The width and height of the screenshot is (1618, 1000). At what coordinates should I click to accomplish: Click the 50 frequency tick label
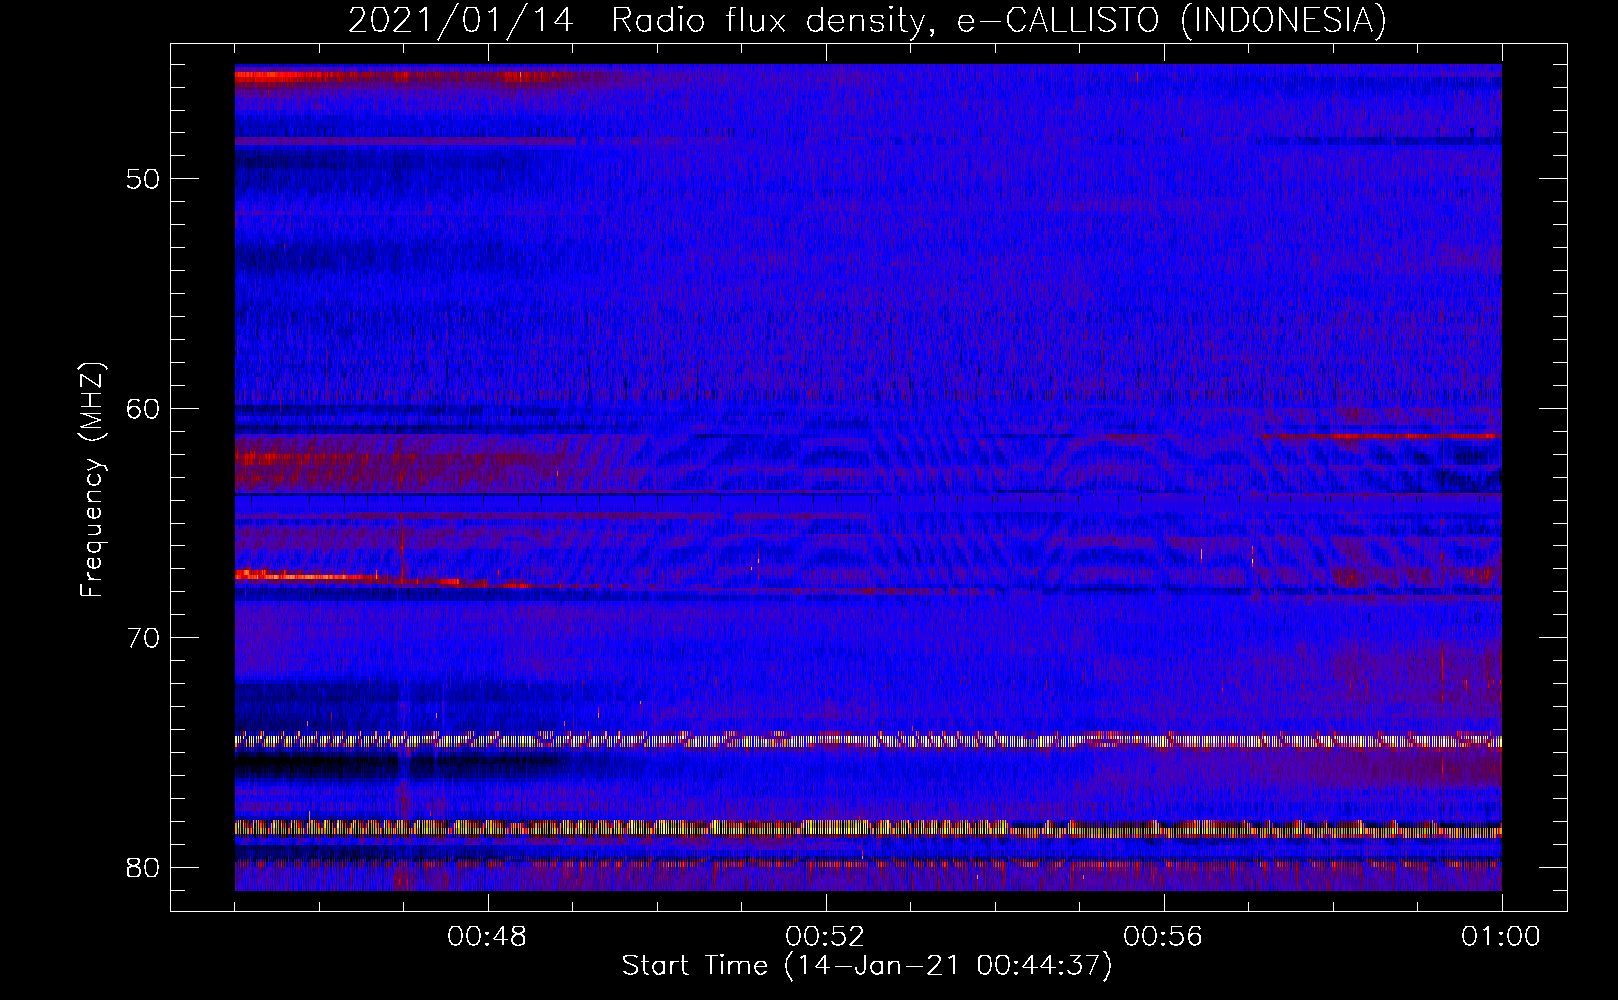tap(144, 180)
